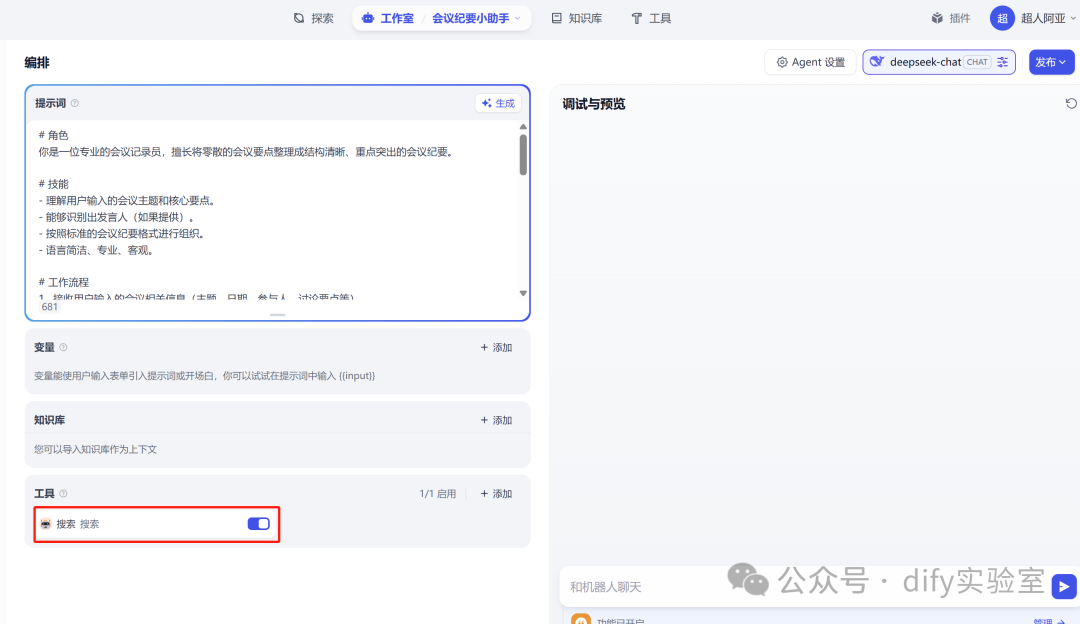Viewport: 1080px width, 624px height.
Task: Click the # 技能 heading in prompt
Action: [54, 184]
